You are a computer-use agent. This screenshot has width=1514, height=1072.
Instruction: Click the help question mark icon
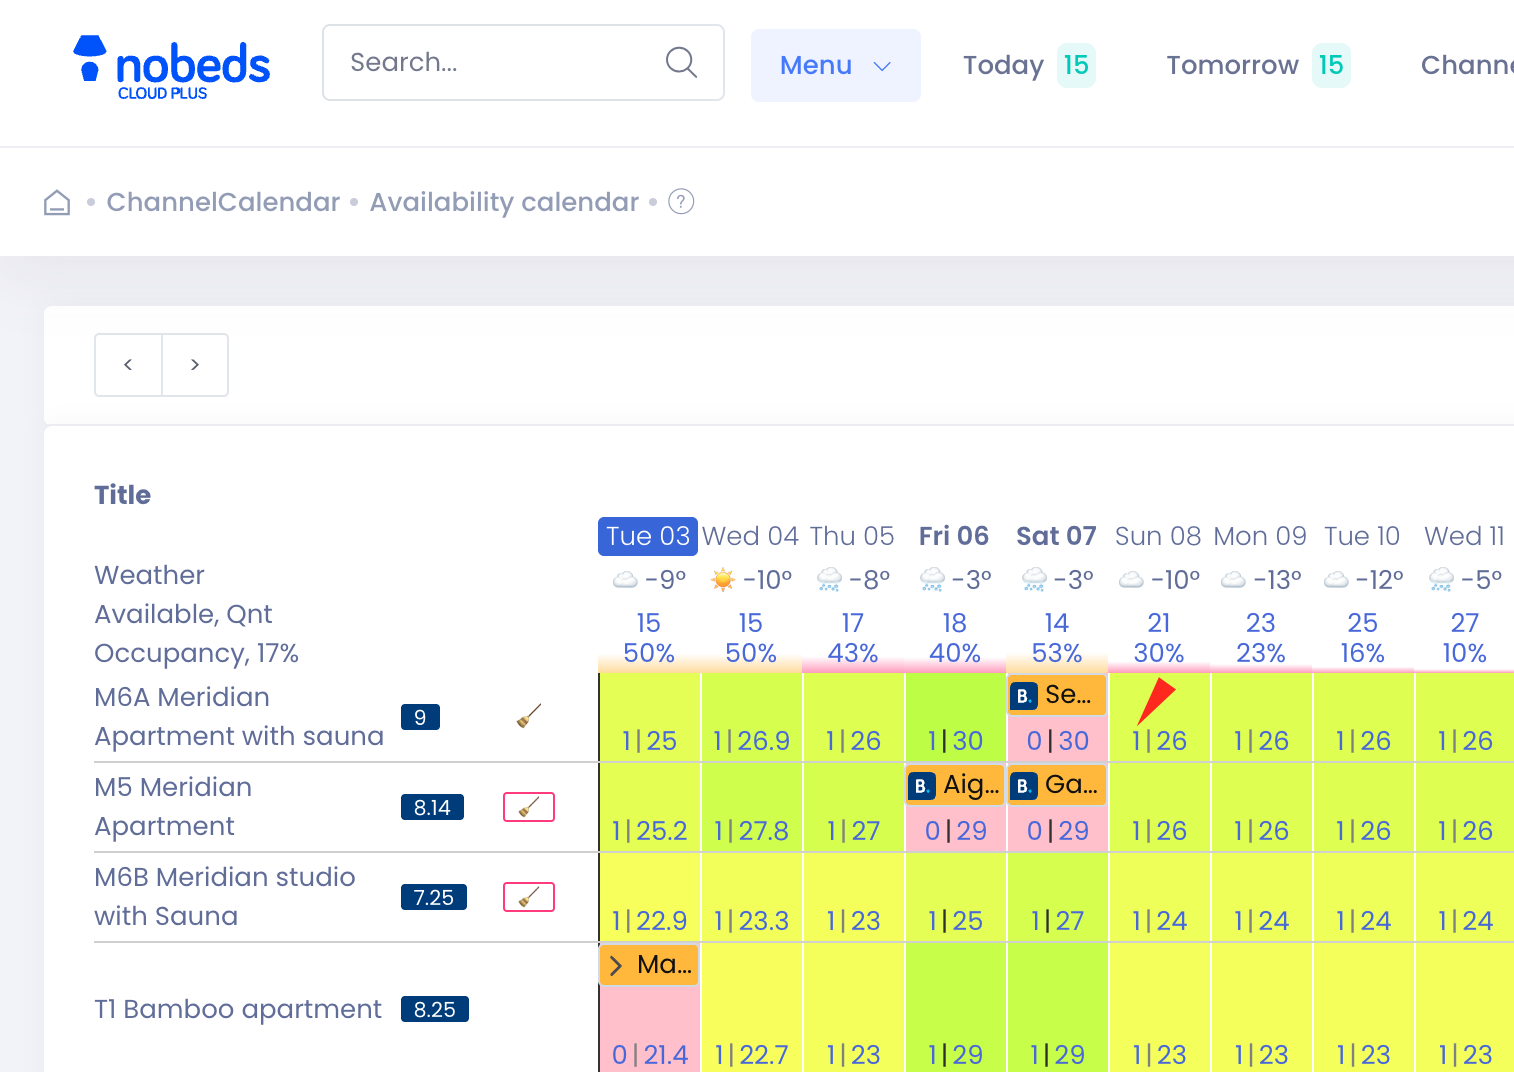(x=681, y=202)
